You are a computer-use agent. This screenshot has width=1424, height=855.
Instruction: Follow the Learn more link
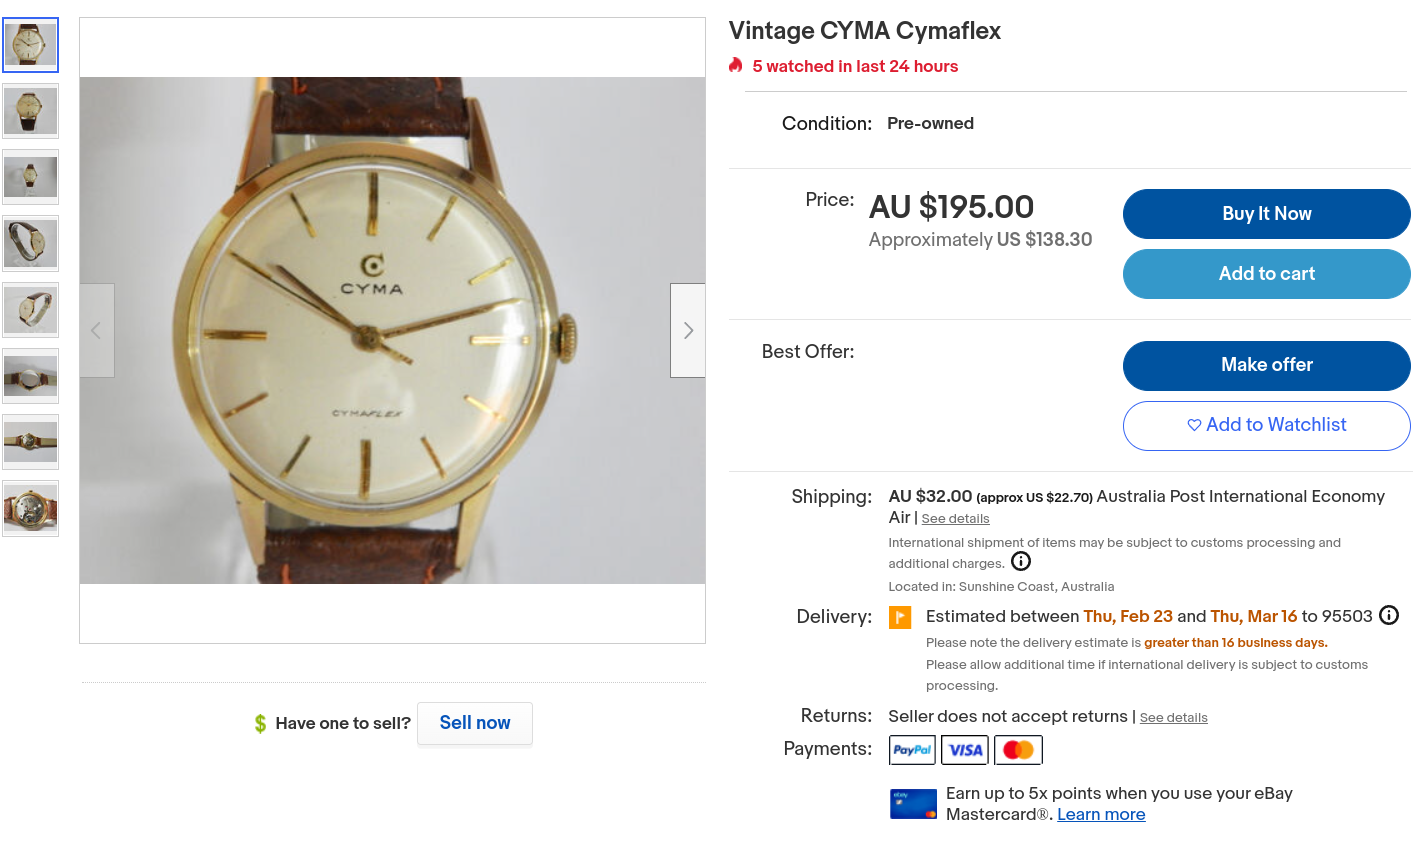coord(1101,815)
